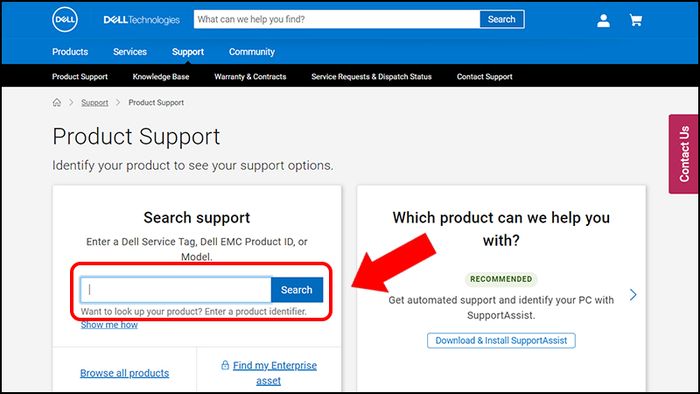Open the Products menu
Screen dimensions: 700x394
pos(70,52)
